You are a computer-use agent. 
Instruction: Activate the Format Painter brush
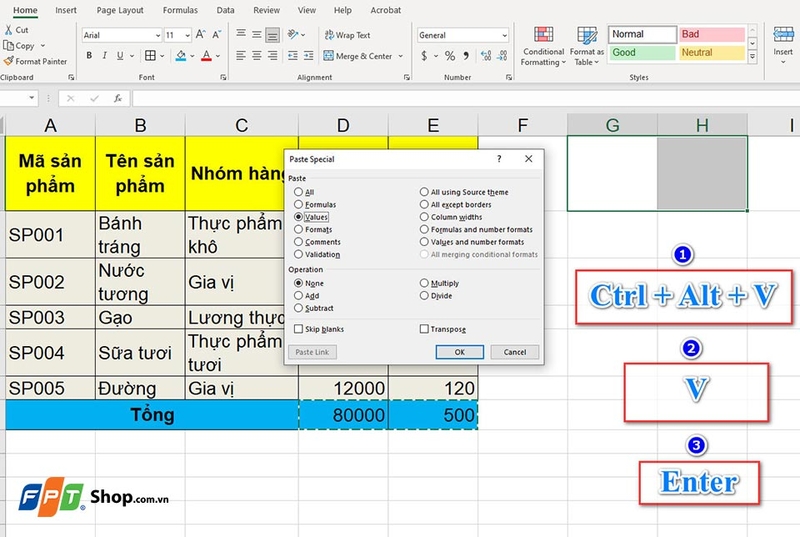[8, 61]
